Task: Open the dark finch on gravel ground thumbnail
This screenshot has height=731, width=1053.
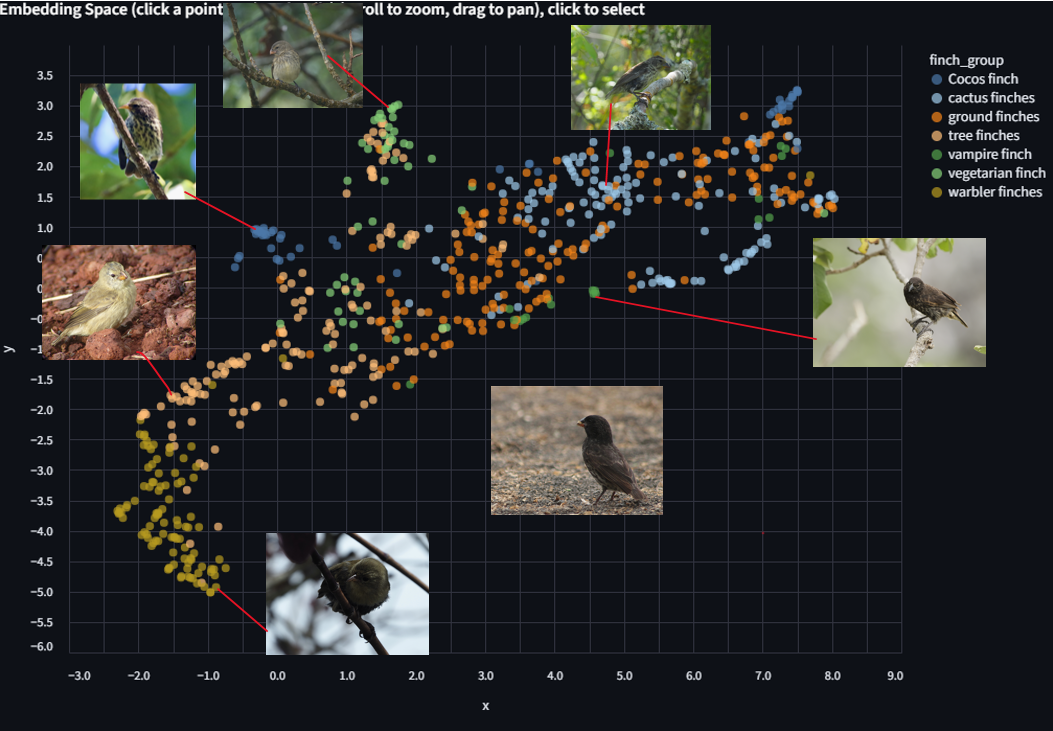Action: point(576,450)
